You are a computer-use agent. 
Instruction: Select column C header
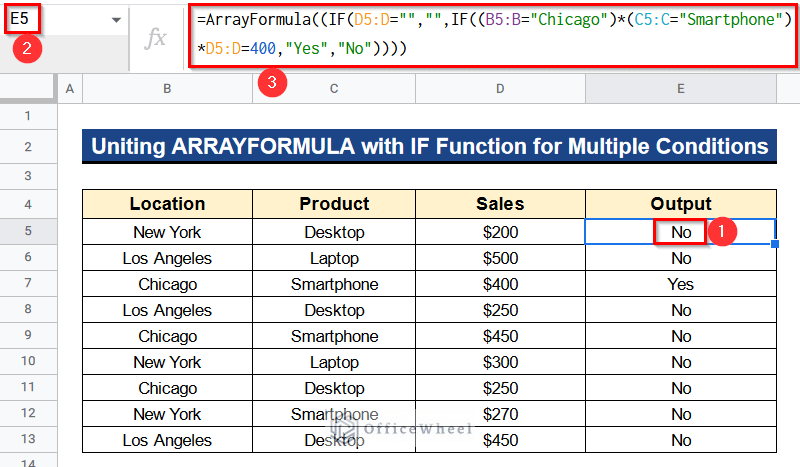point(334,89)
